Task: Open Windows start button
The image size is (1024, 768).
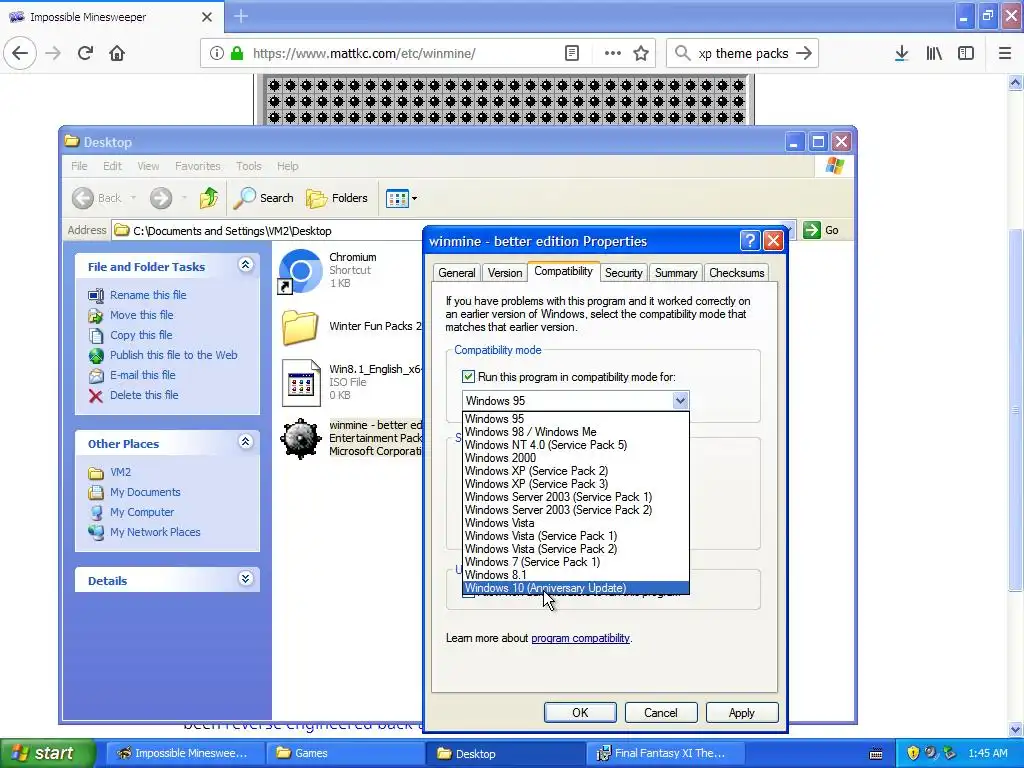Action: [x=47, y=753]
